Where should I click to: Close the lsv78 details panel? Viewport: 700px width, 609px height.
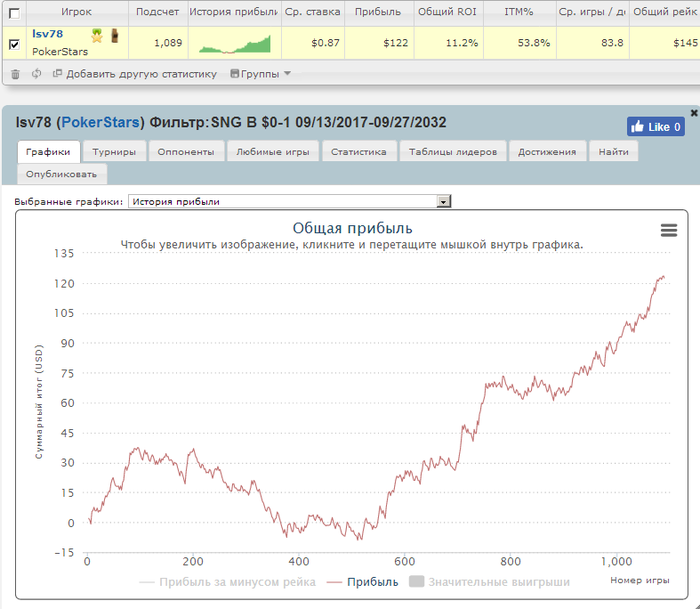tap(694, 113)
